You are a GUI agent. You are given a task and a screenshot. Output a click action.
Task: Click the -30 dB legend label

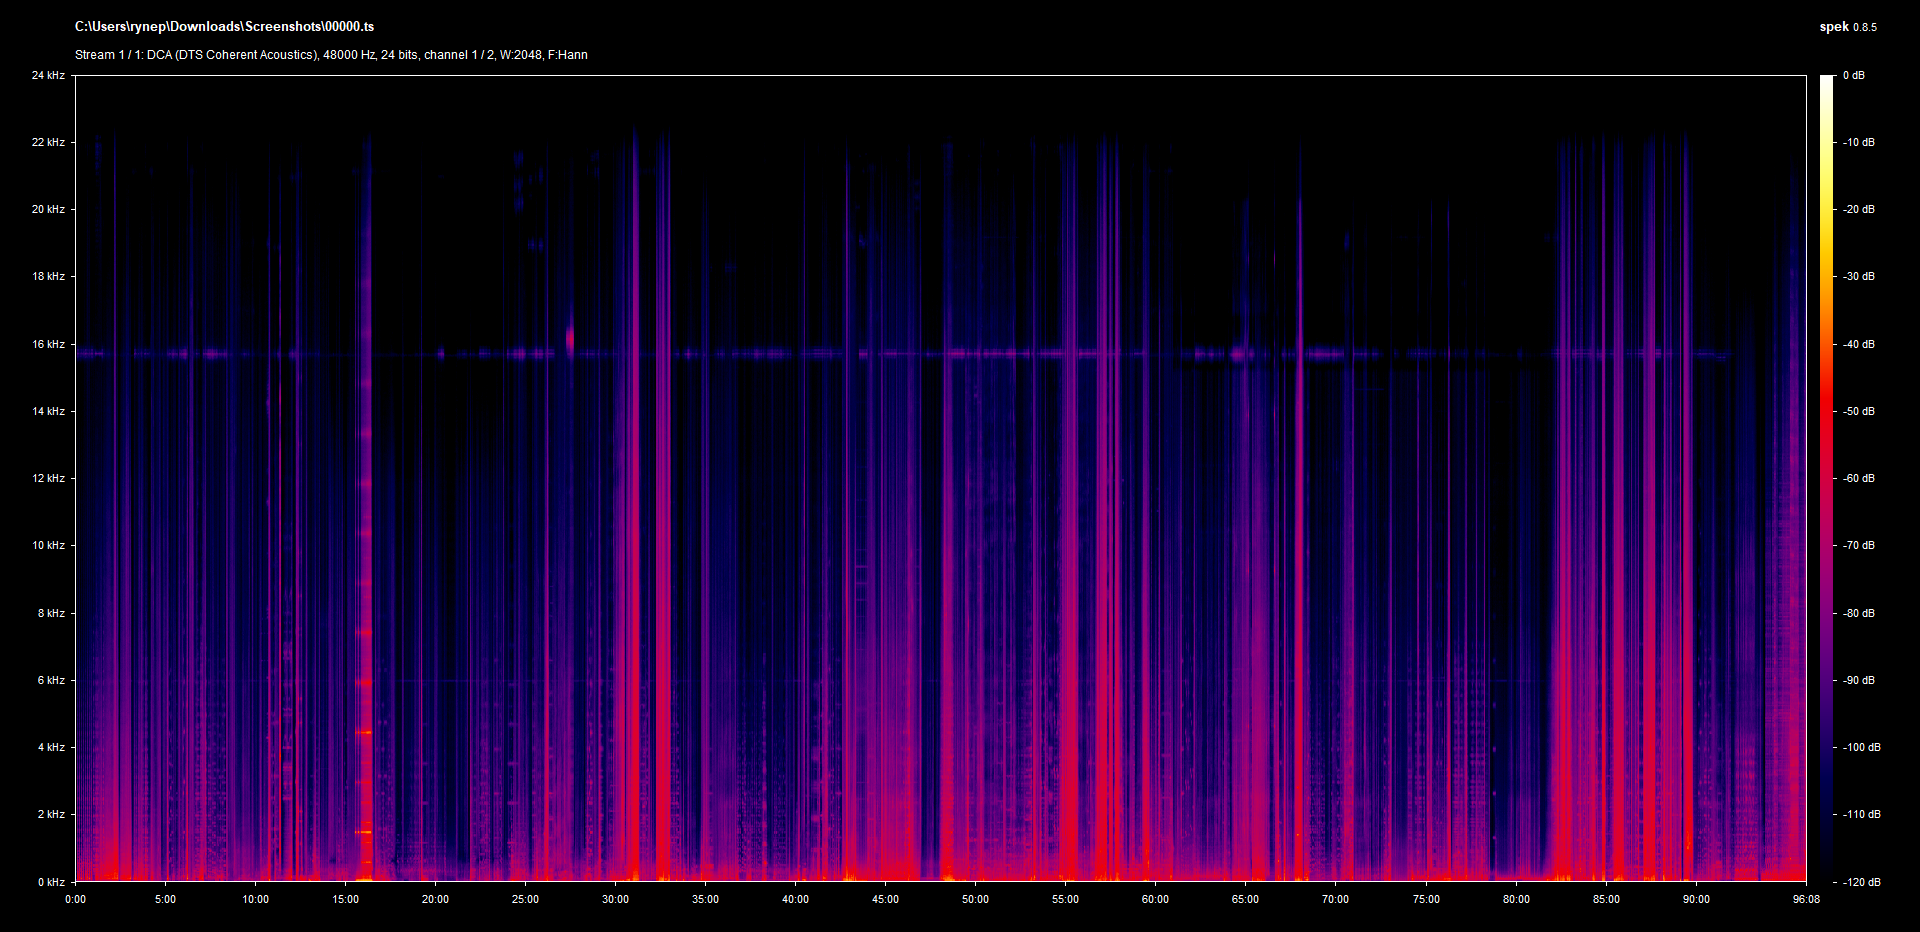point(1859,276)
